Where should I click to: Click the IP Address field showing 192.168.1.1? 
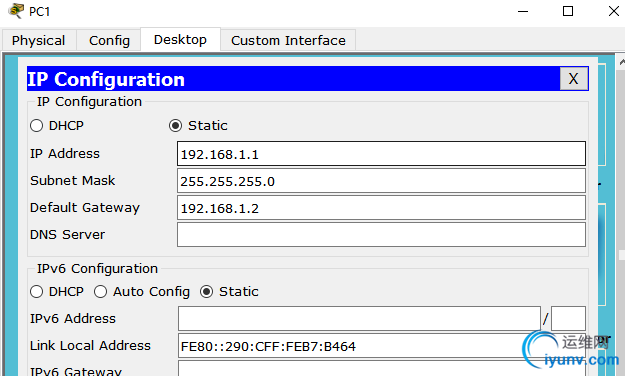coord(381,154)
